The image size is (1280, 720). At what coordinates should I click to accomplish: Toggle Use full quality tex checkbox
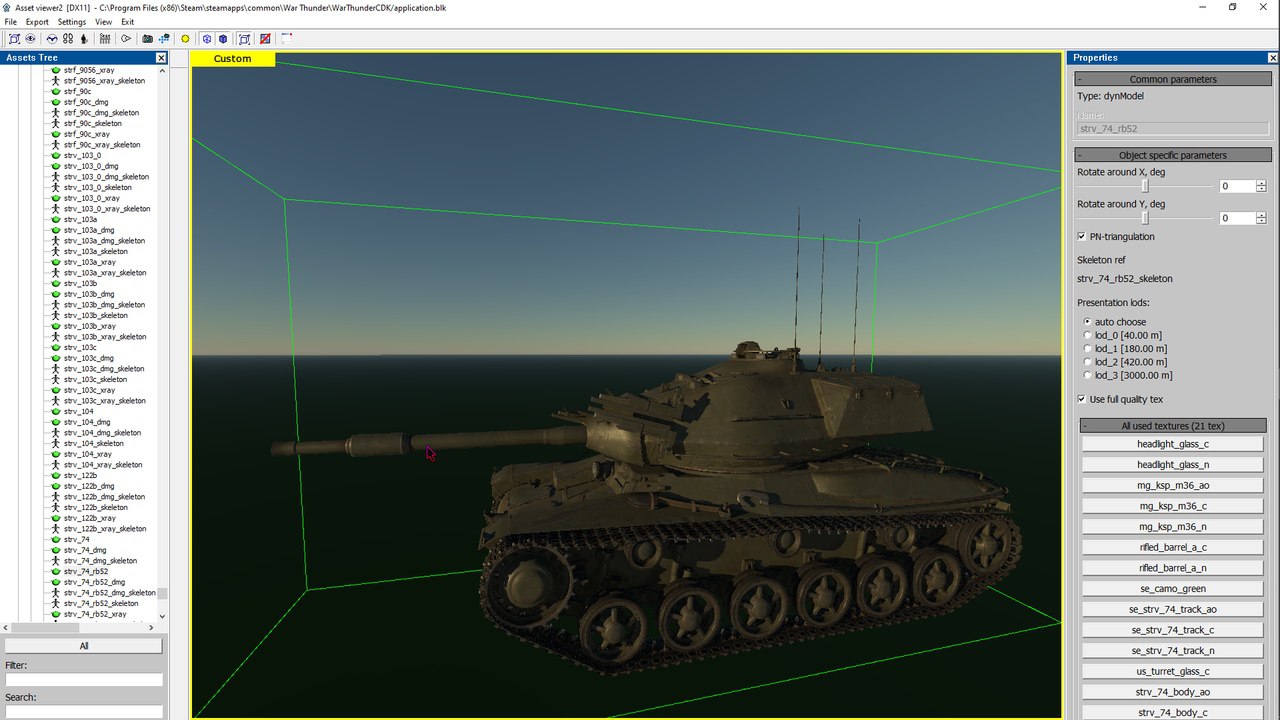[x=1082, y=399]
